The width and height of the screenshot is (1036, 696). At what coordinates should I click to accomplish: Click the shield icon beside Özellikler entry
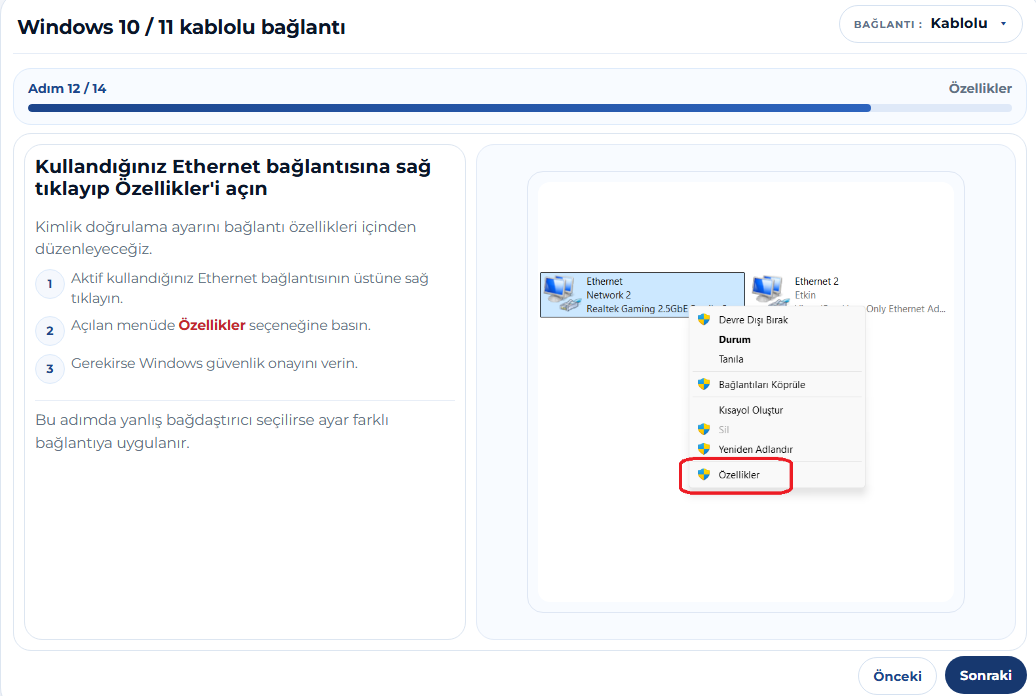704,474
